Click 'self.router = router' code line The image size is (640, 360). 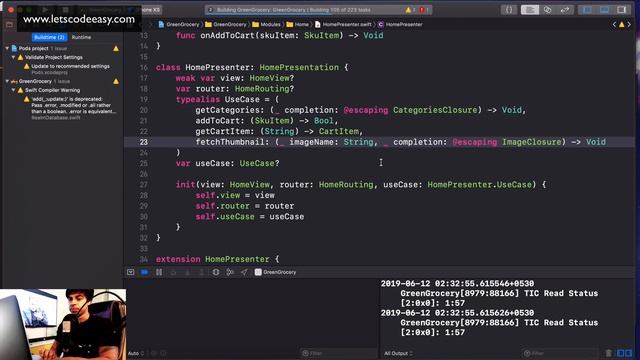[244, 206]
